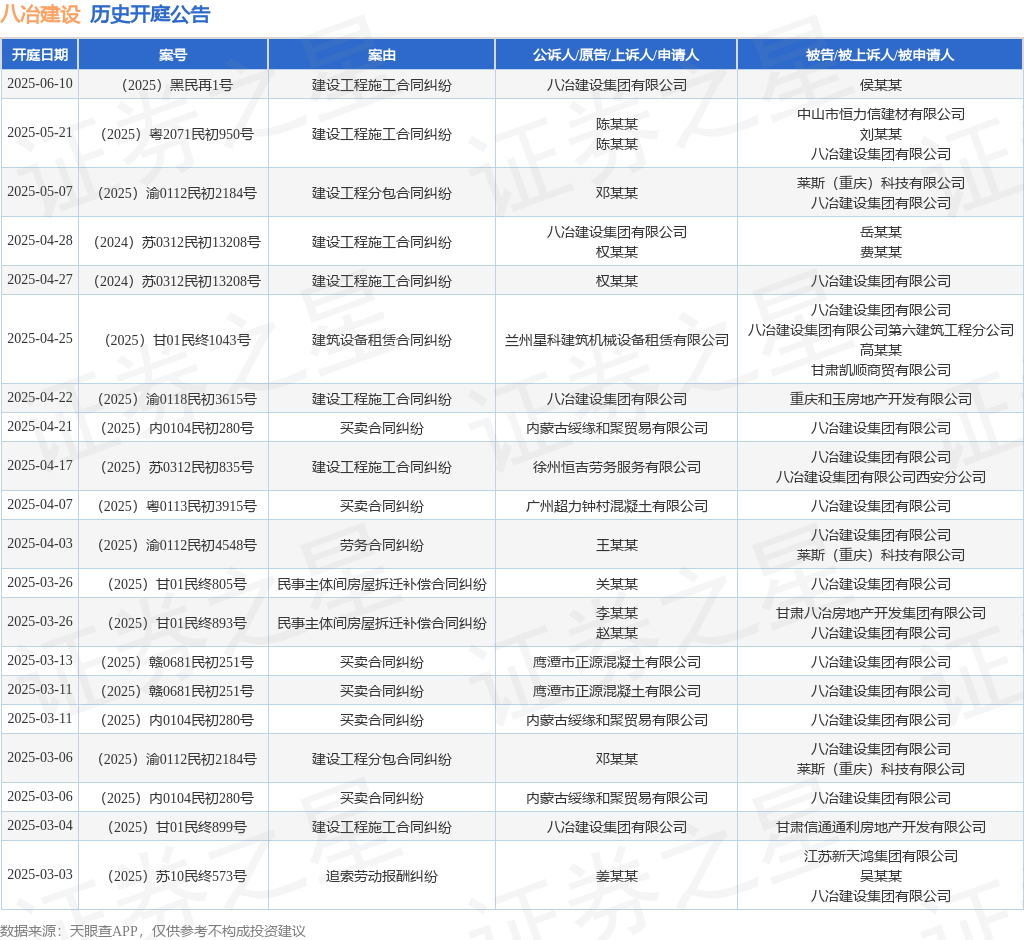The image size is (1024, 940).
Task: Click plaintiff 关某某
Action: pos(616,585)
